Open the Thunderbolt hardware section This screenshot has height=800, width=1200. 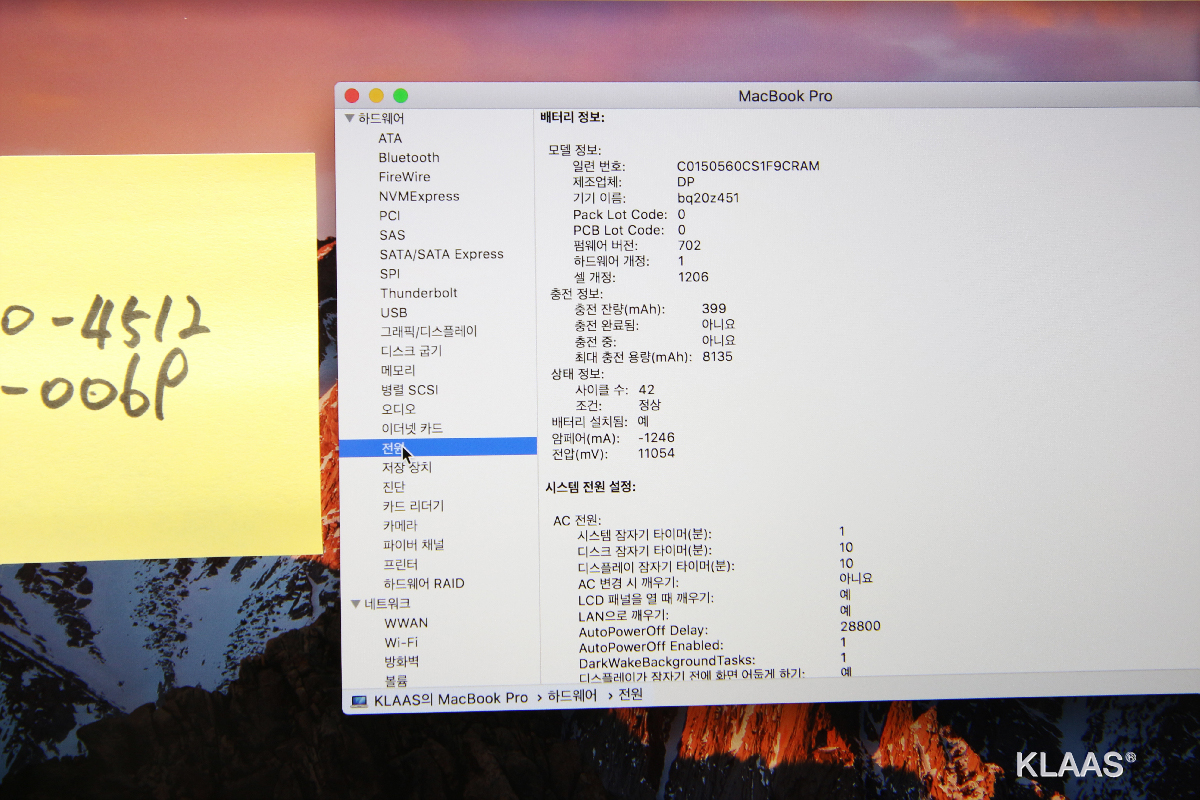(x=418, y=293)
